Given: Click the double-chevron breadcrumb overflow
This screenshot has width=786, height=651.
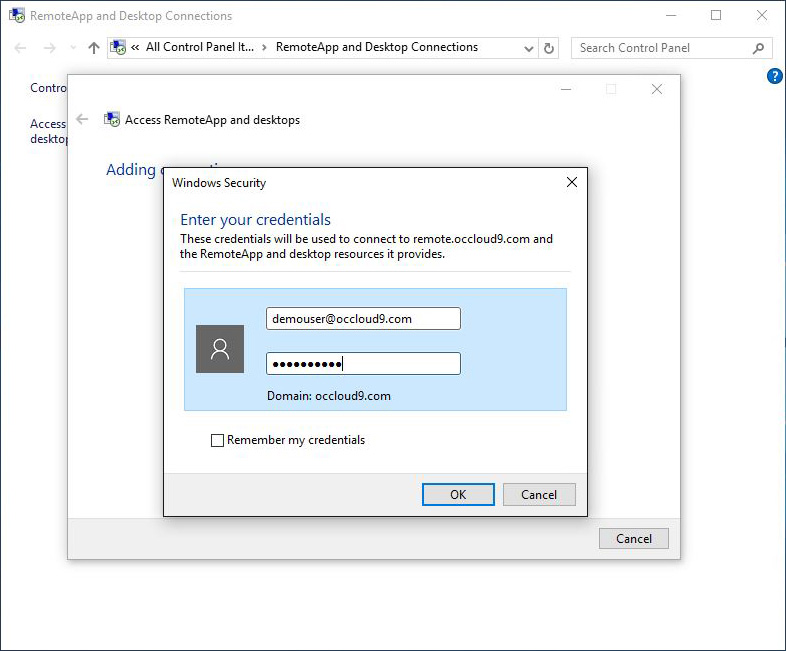Looking at the screenshot, I should point(135,48).
